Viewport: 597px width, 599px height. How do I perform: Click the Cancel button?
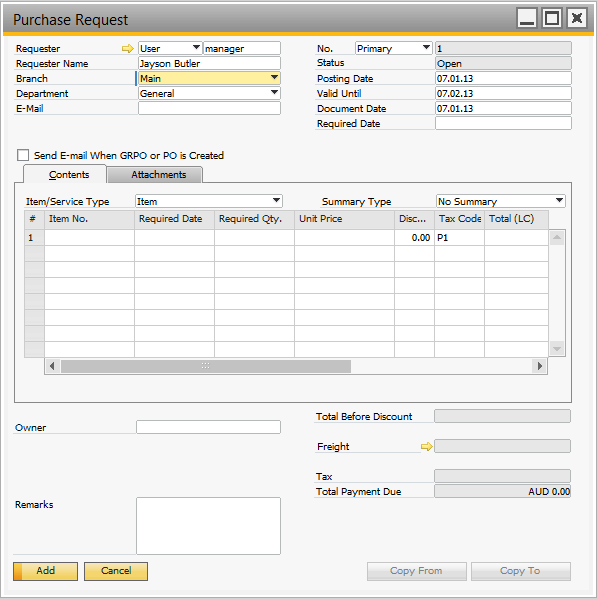(x=116, y=571)
